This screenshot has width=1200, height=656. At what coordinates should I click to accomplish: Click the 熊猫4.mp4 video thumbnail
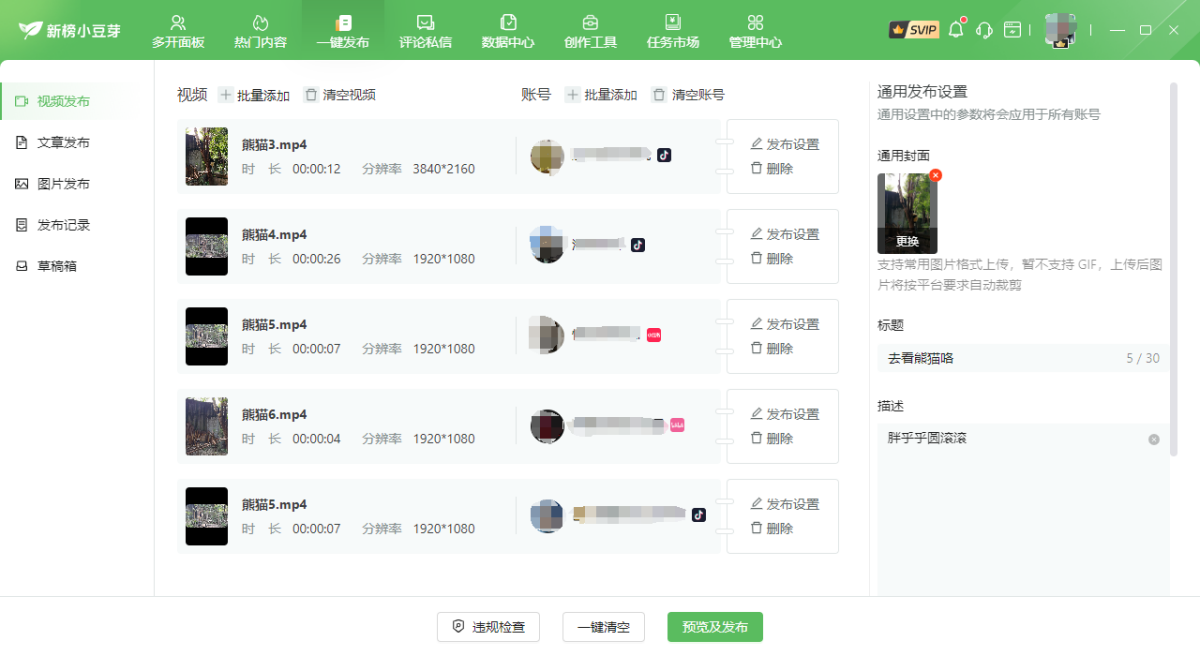click(x=207, y=247)
